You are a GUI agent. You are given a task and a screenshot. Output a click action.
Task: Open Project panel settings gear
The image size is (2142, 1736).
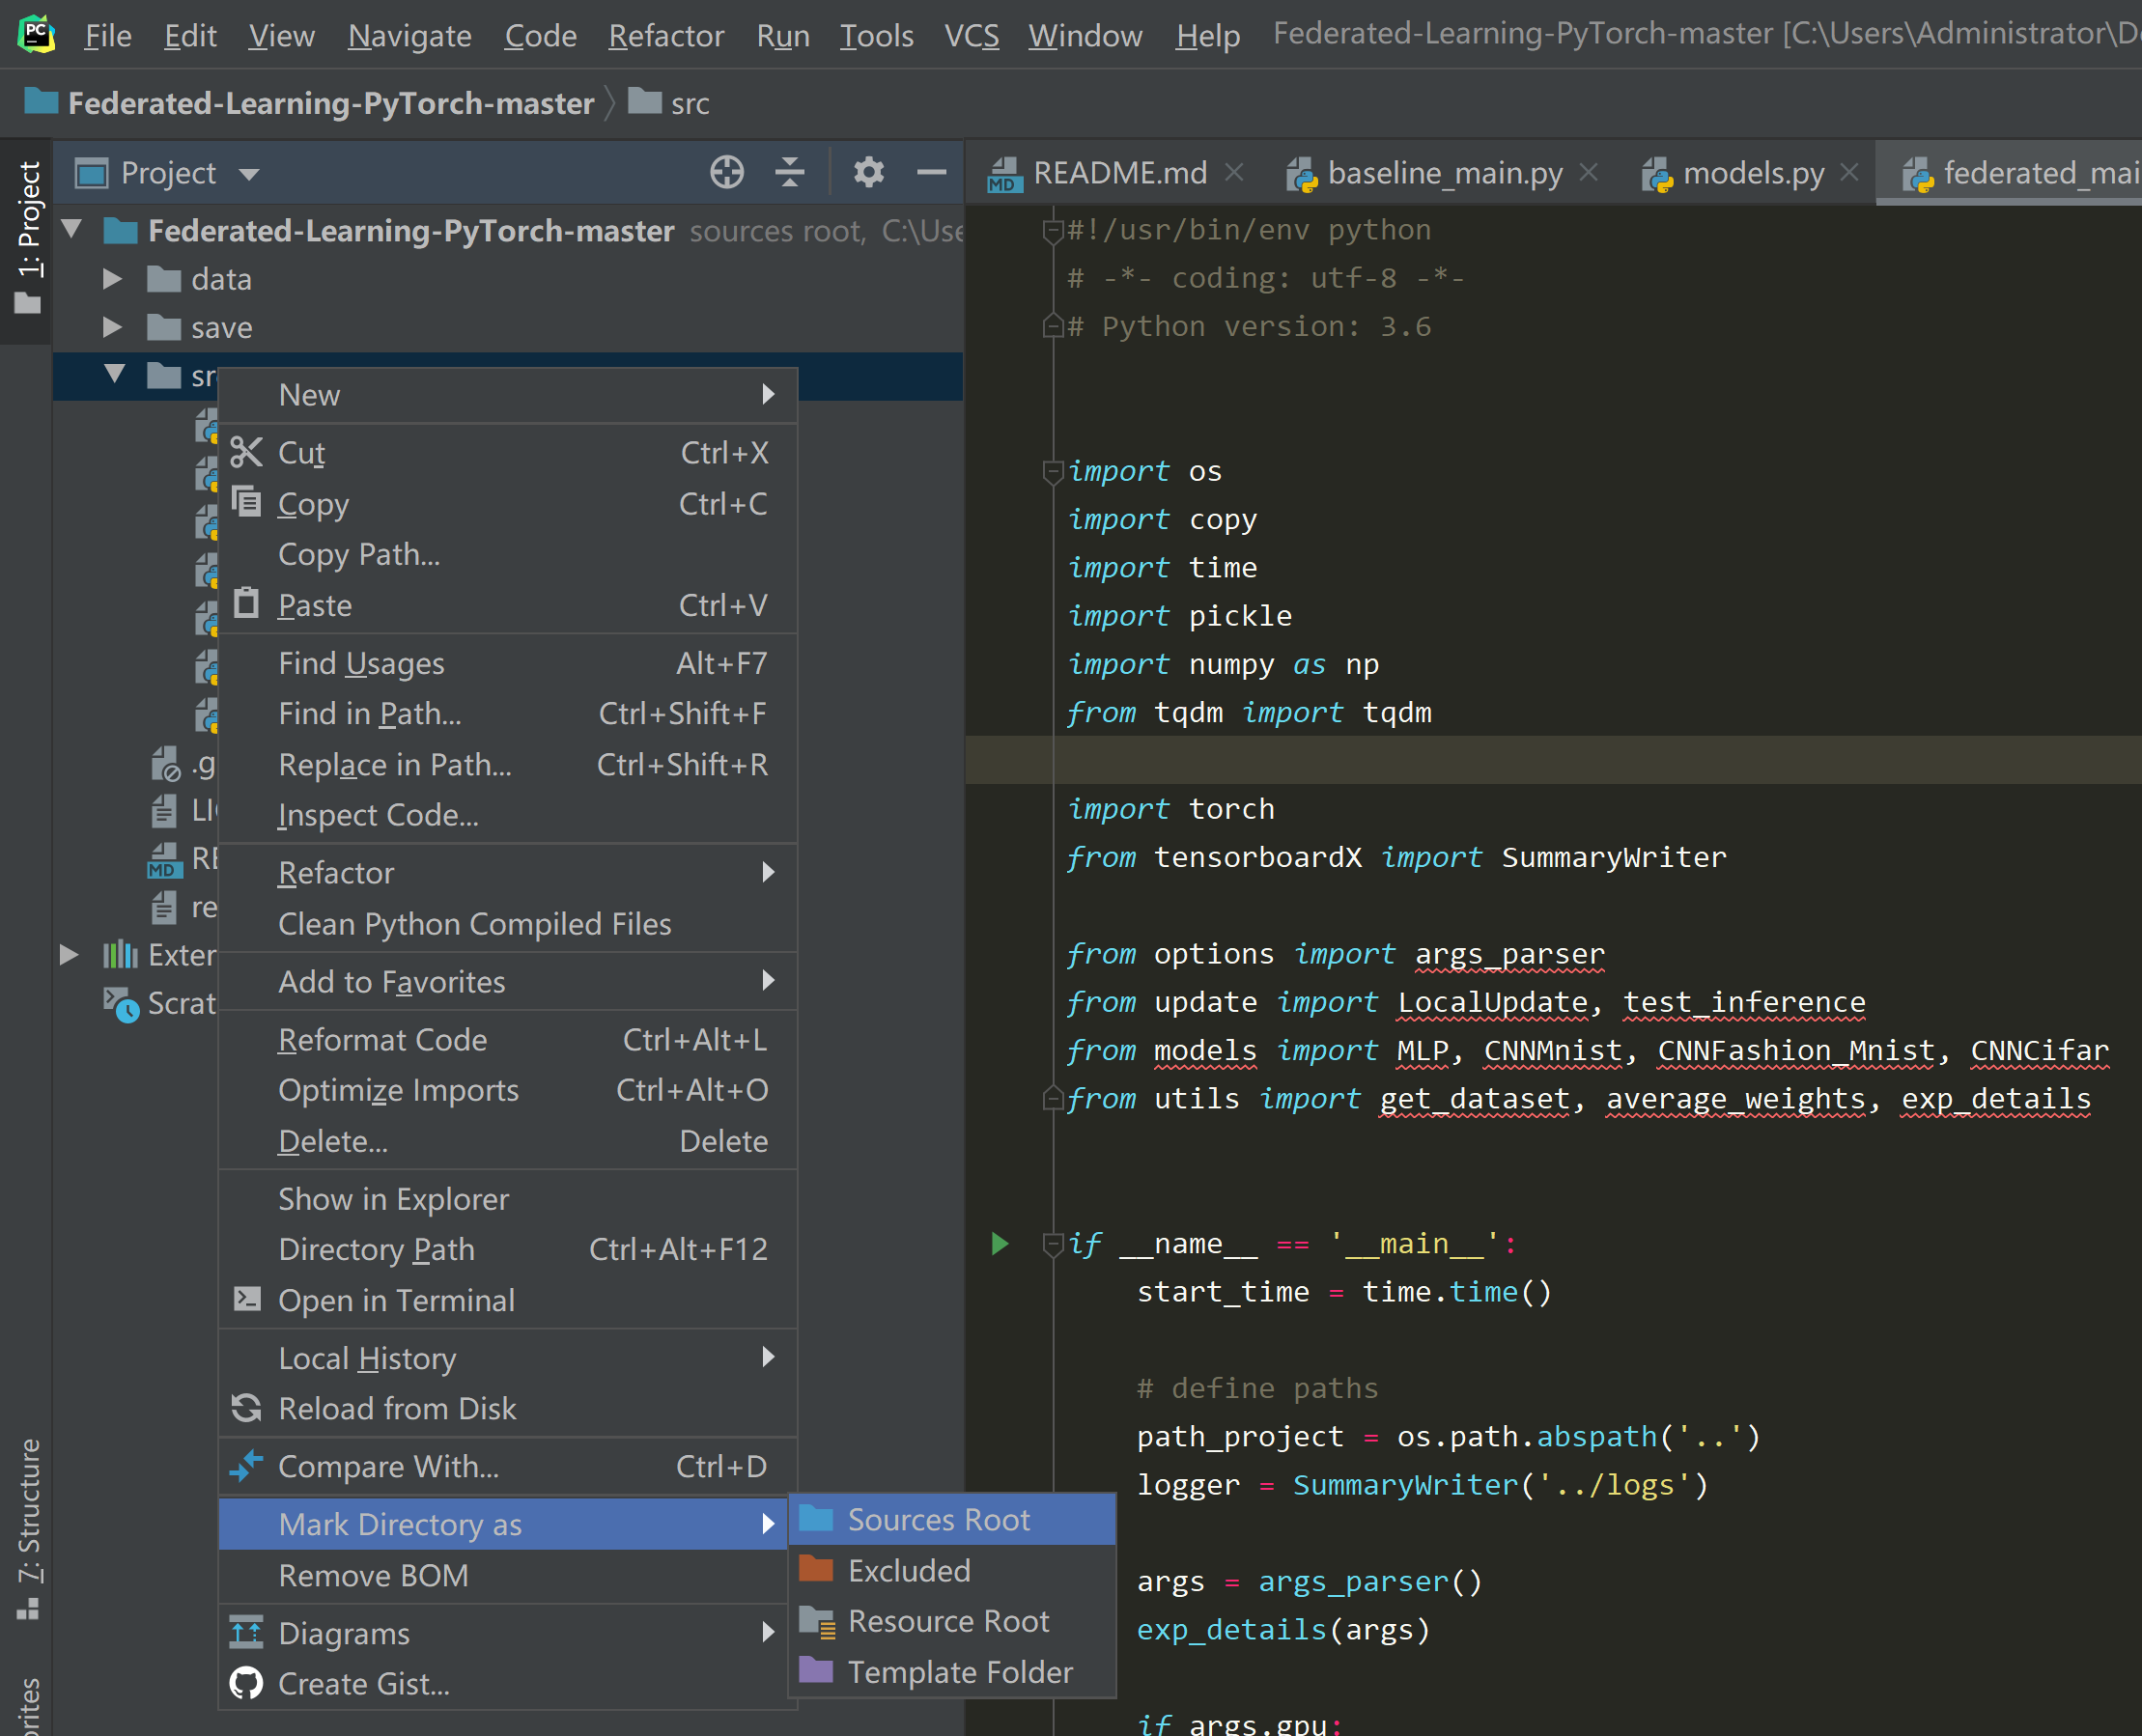tap(868, 173)
